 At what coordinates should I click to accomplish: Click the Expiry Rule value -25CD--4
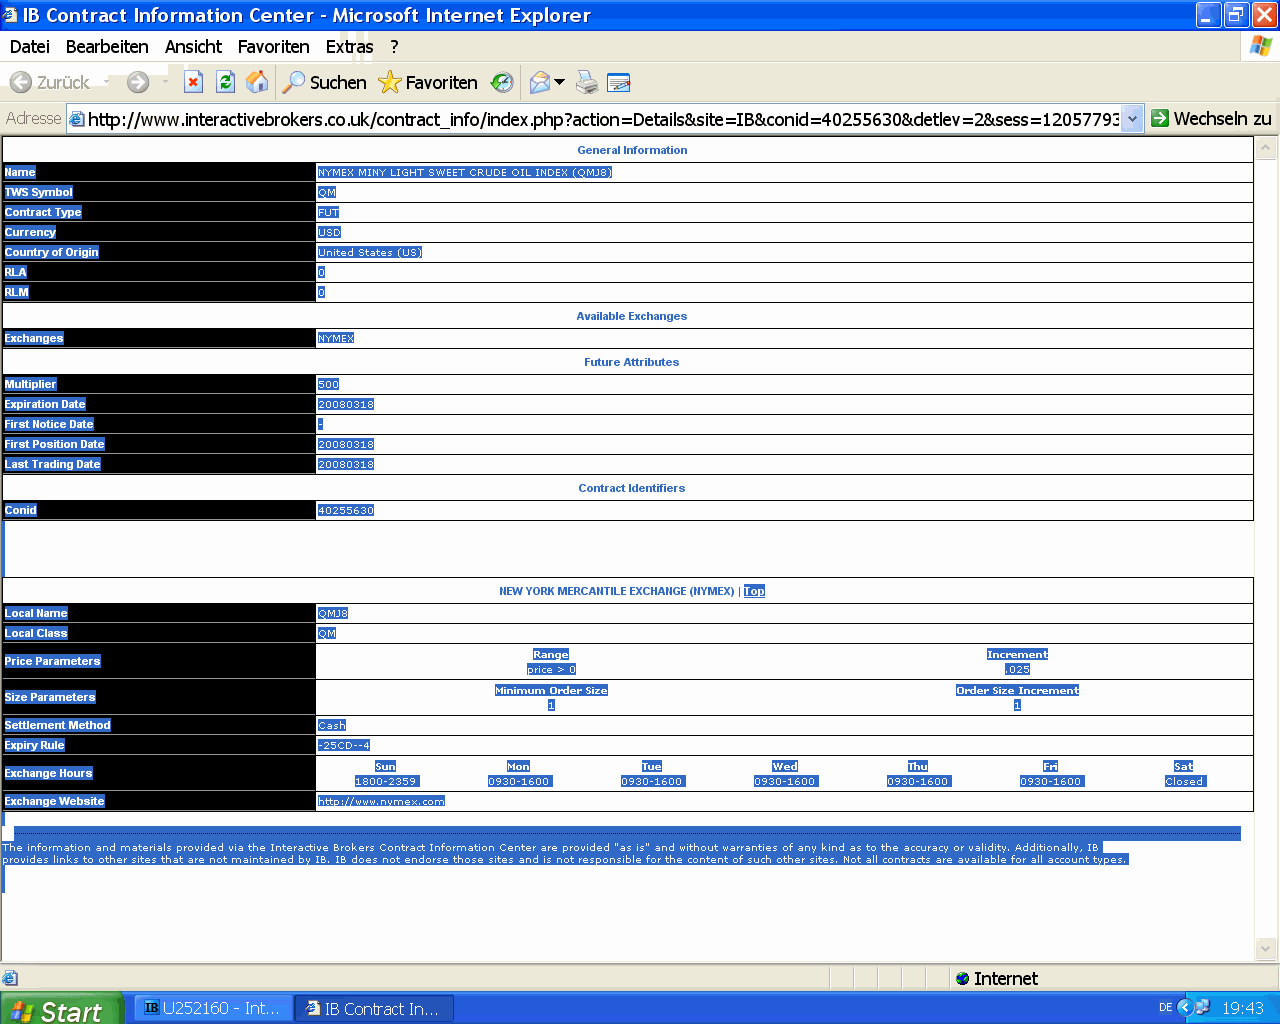tap(344, 745)
